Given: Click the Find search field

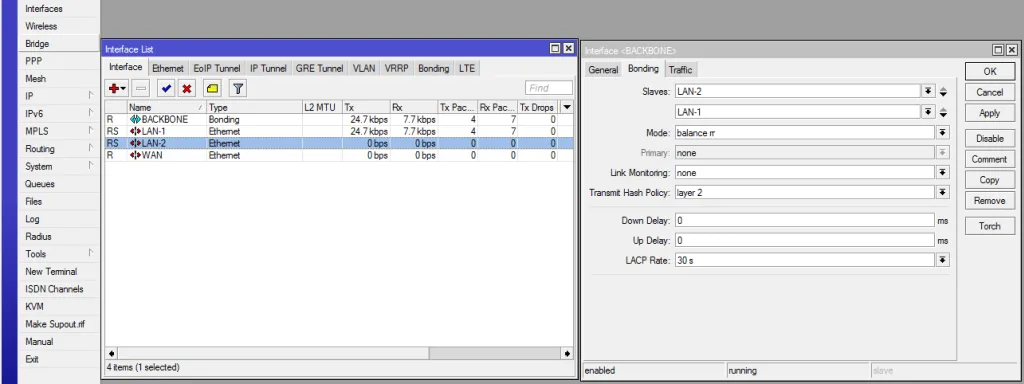Looking at the screenshot, I should click(x=549, y=88).
